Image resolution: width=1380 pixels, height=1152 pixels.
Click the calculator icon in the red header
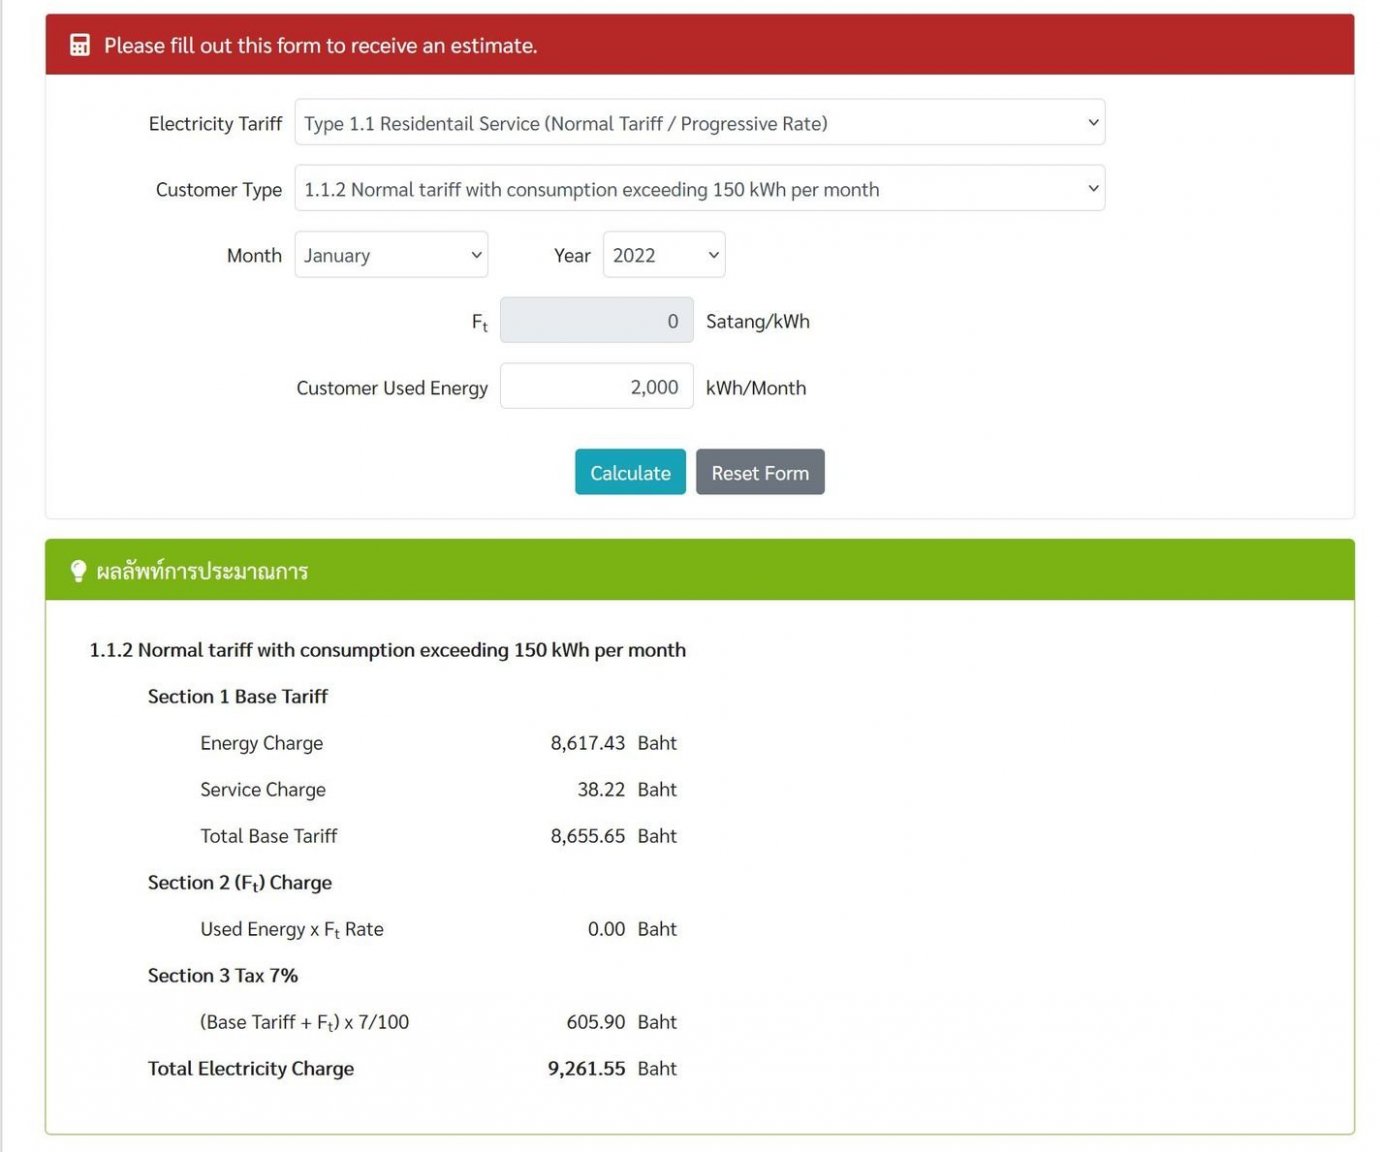tap(80, 45)
